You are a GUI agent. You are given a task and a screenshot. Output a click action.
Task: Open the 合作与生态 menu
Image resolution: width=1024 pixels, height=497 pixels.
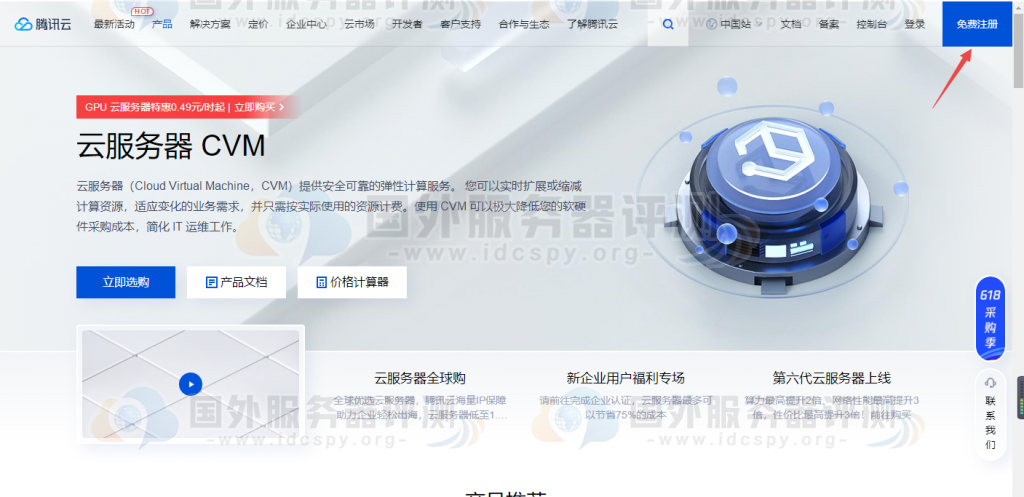coord(524,24)
